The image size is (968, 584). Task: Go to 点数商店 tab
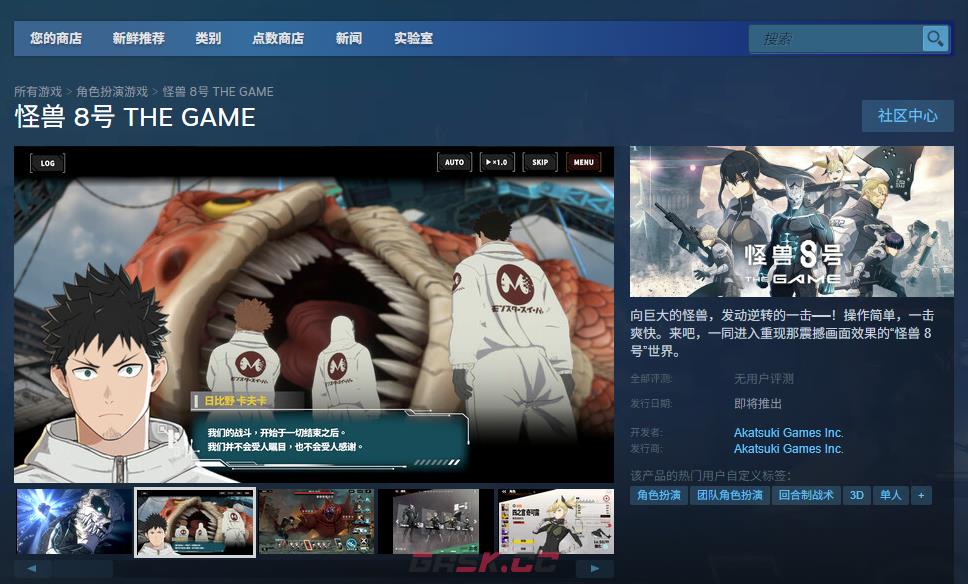pos(278,38)
